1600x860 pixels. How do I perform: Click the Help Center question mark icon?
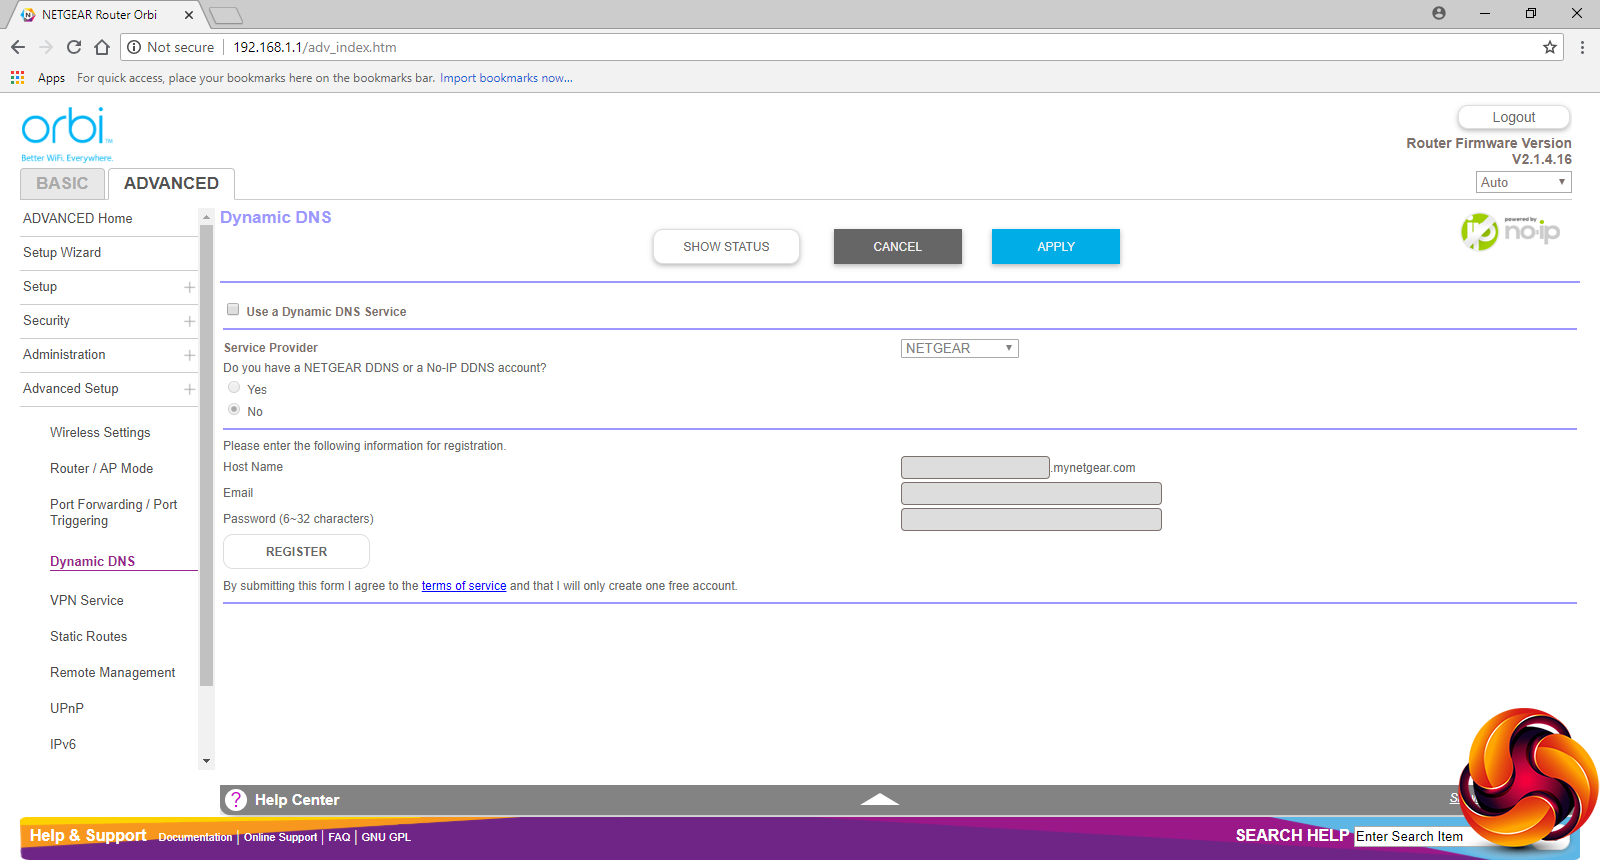[x=236, y=800]
